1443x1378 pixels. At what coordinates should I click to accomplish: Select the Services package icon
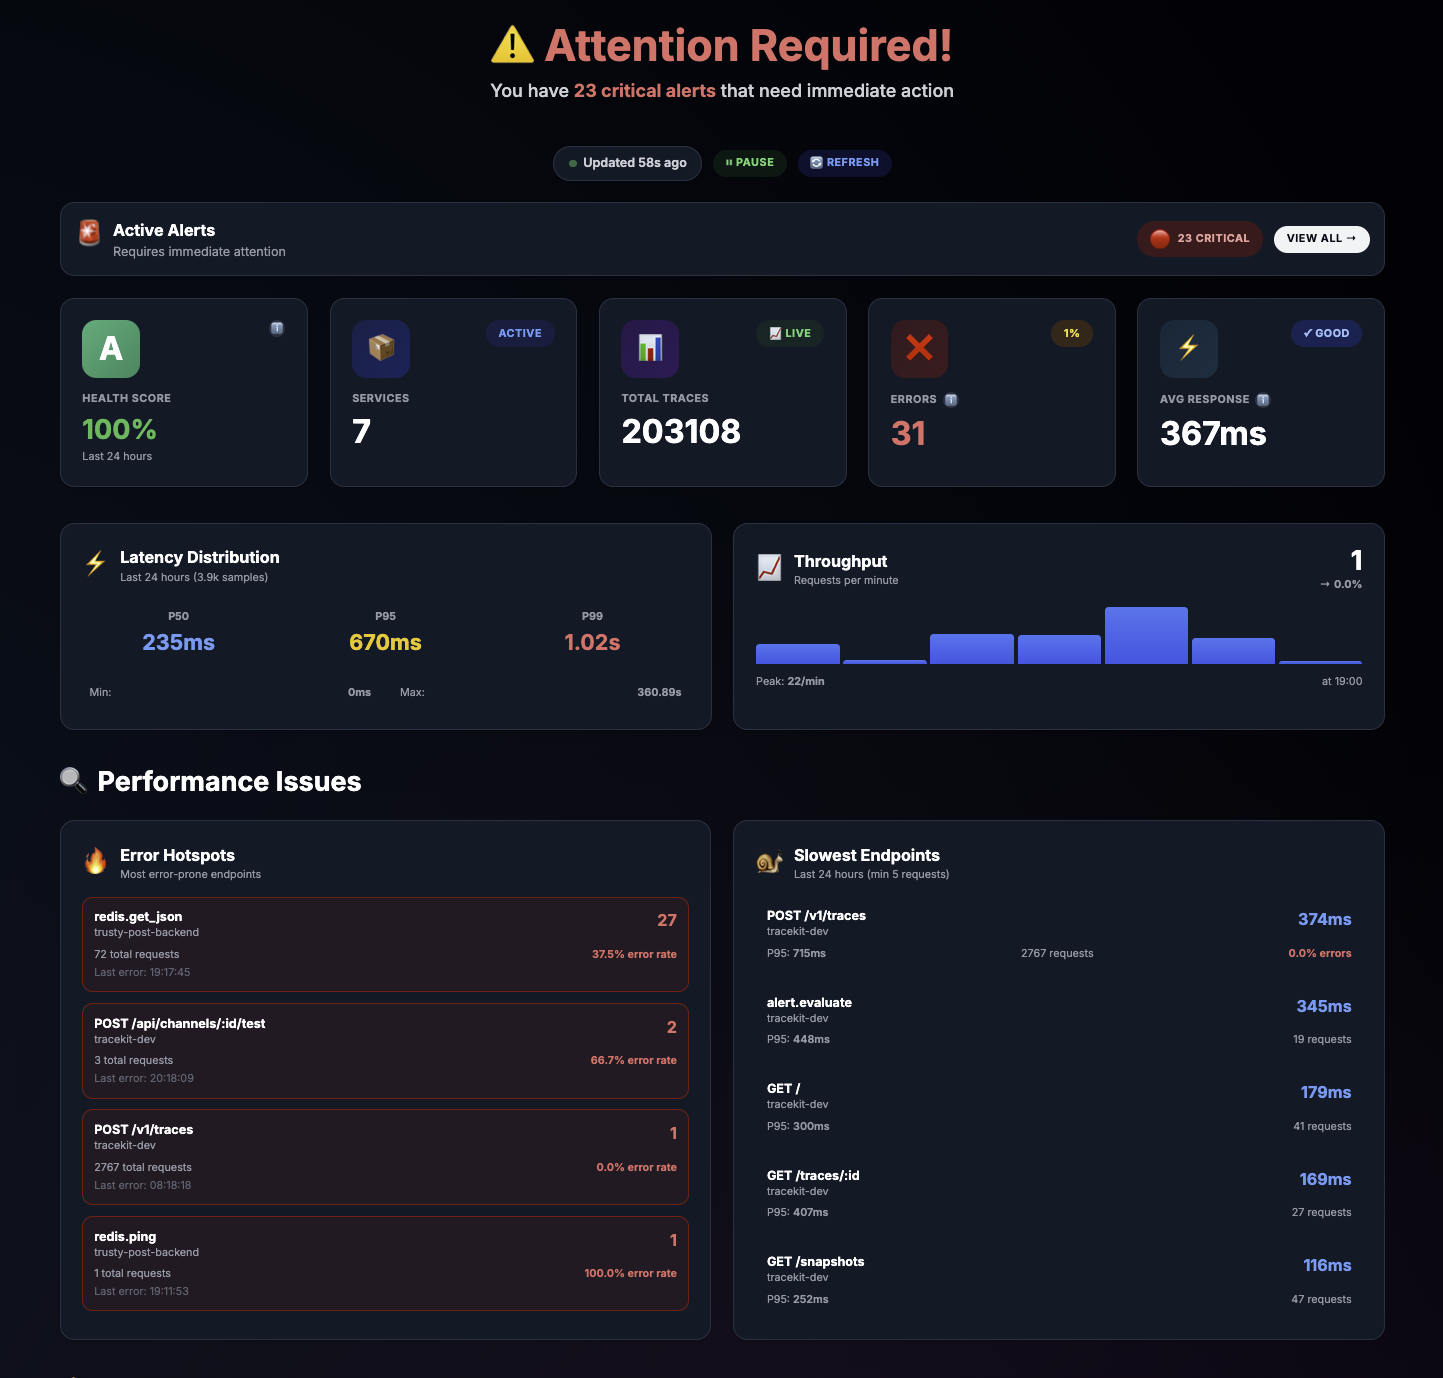pyautogui.click(x=380, y=349)
